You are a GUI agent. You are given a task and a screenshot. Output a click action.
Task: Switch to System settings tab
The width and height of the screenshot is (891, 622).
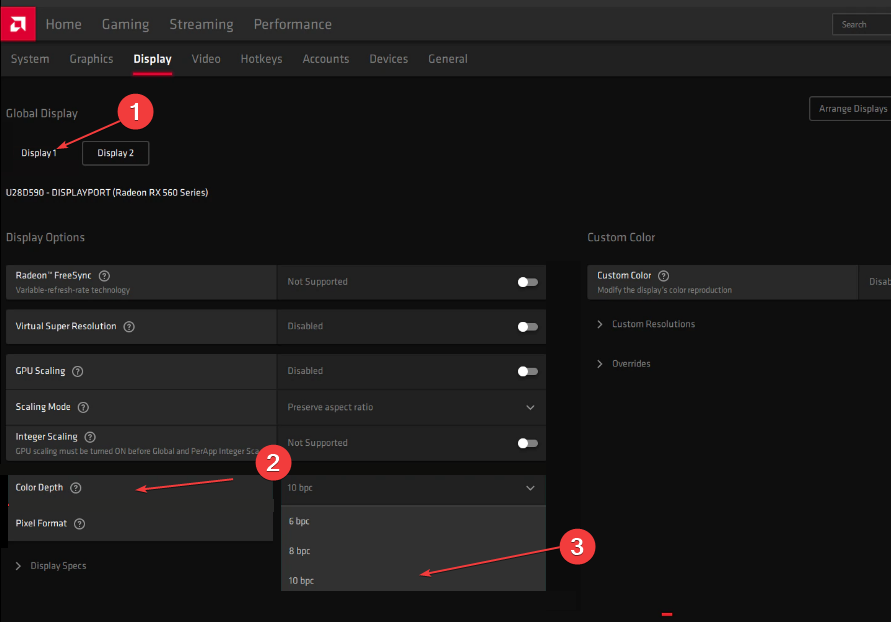coord(30,59)
